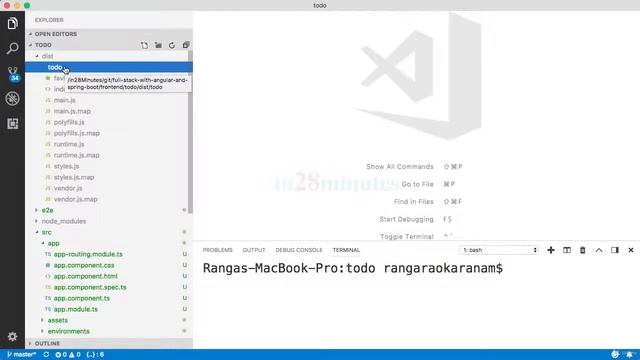The height and width of the screenshot is (360, 640).
Task: Open polyfills.js file
Action: [x=69, y=122]
